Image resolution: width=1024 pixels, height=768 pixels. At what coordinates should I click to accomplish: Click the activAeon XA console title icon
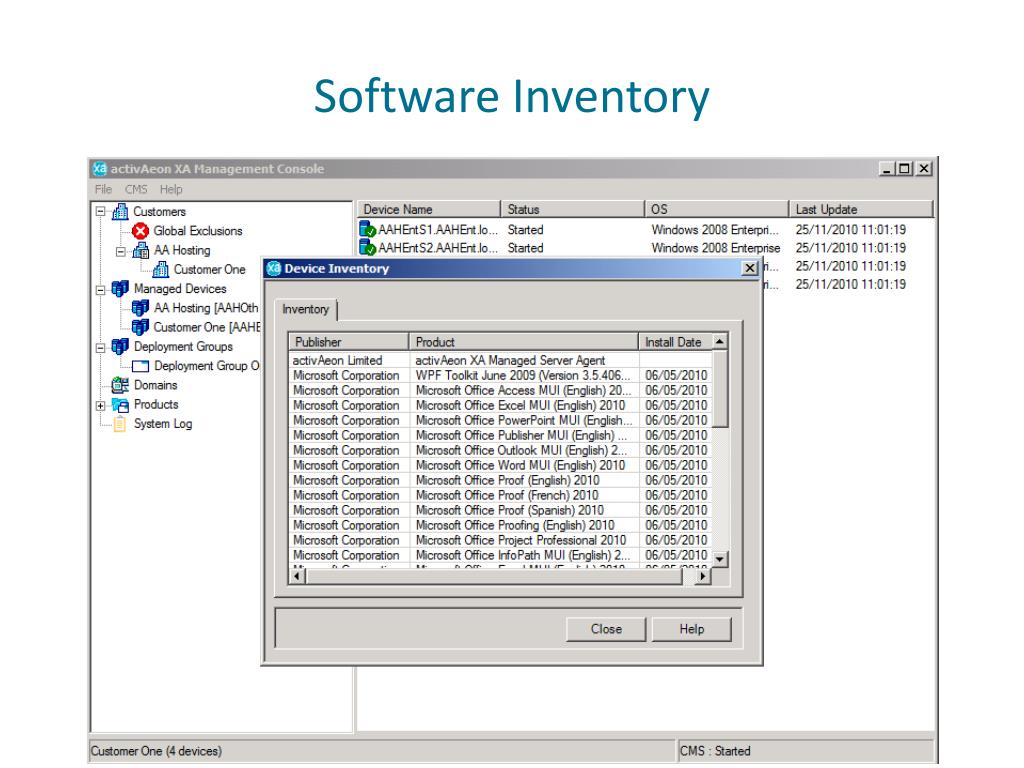tap(99, 168)
